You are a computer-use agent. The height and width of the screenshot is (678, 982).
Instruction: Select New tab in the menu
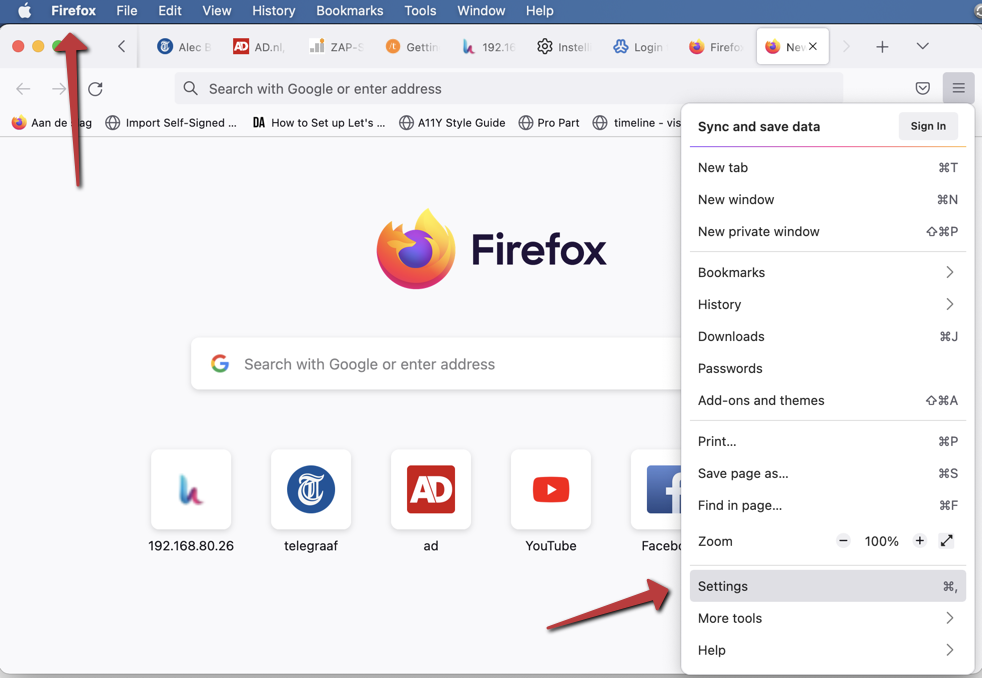pos(827,167)
